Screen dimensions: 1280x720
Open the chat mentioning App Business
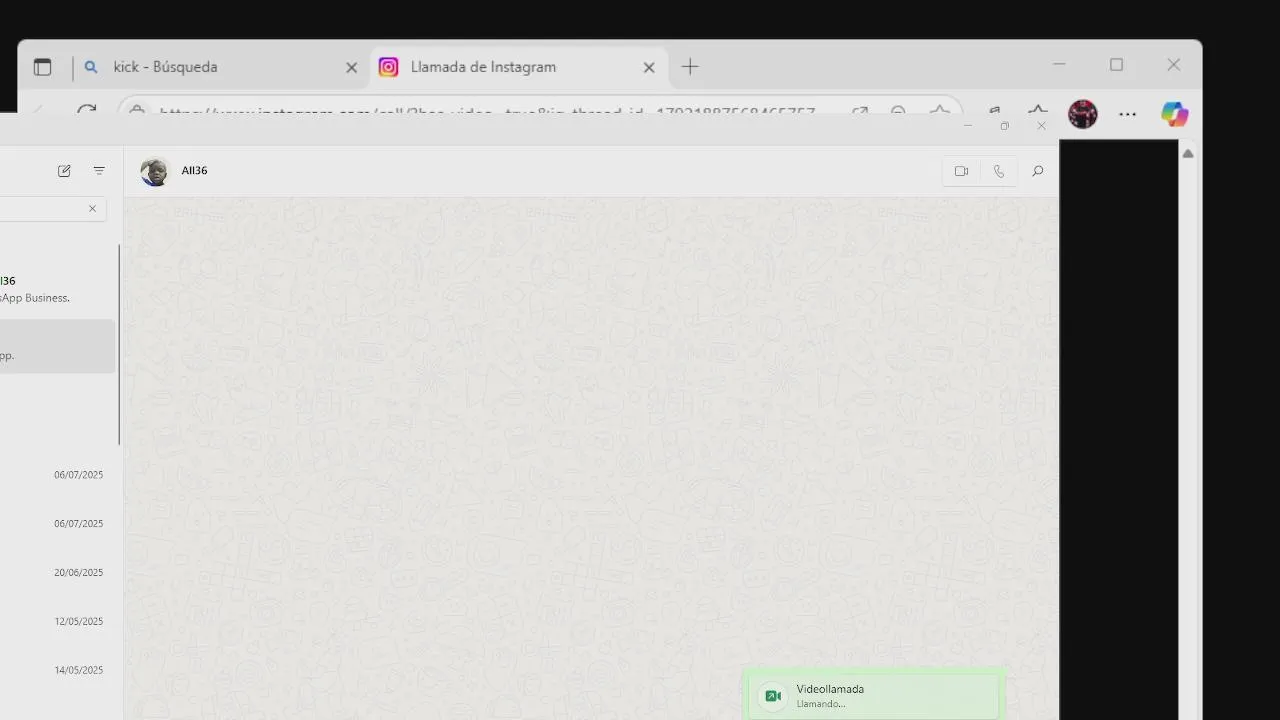click(58, 289)
